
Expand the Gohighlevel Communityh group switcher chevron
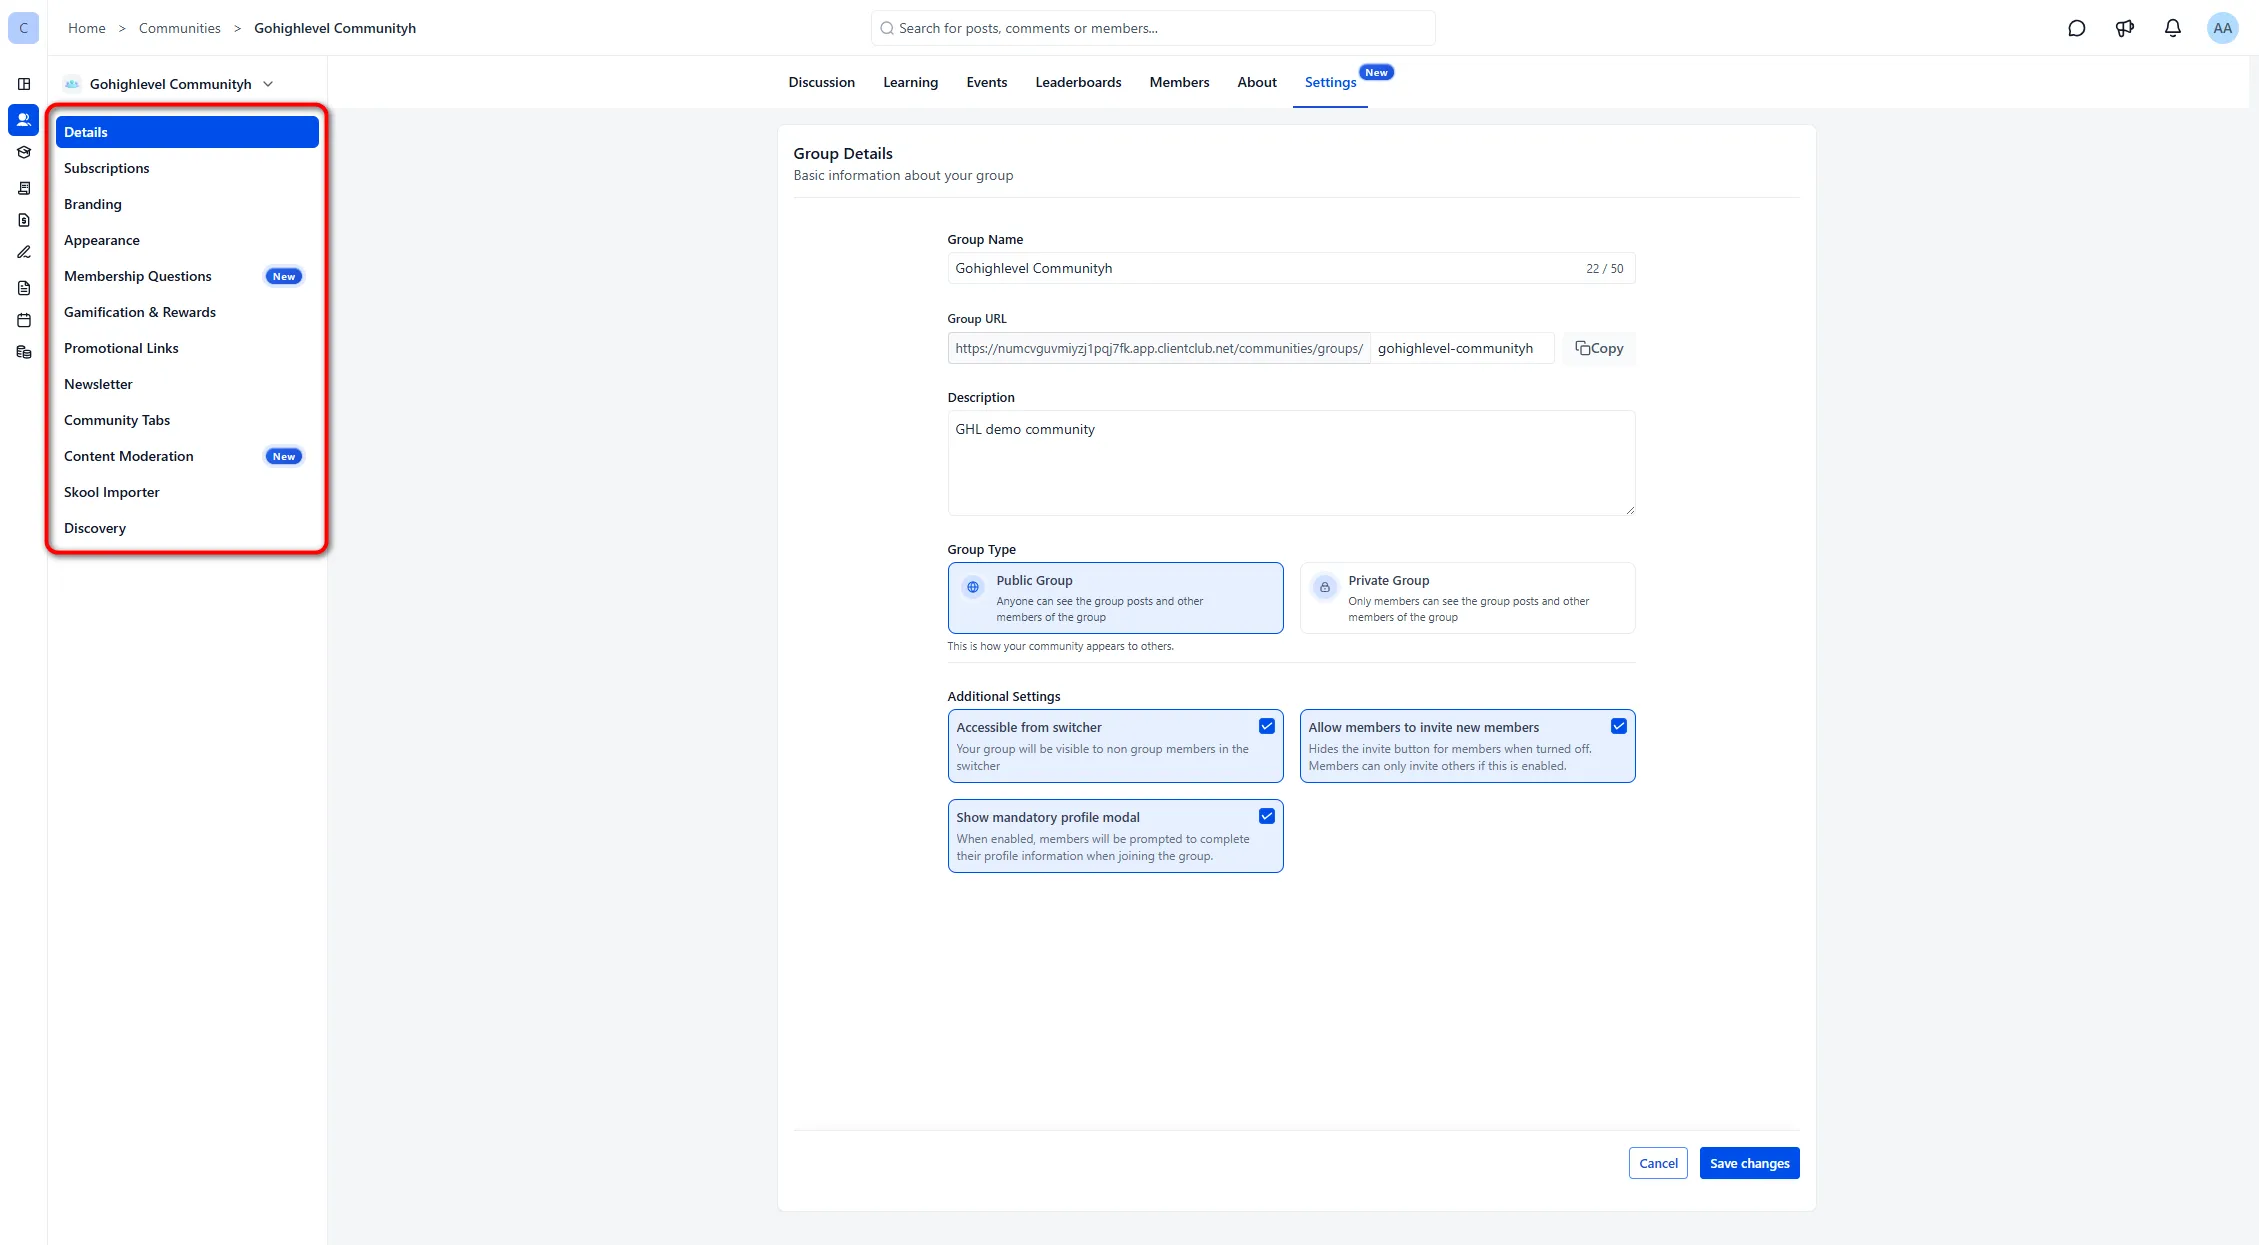268,84
